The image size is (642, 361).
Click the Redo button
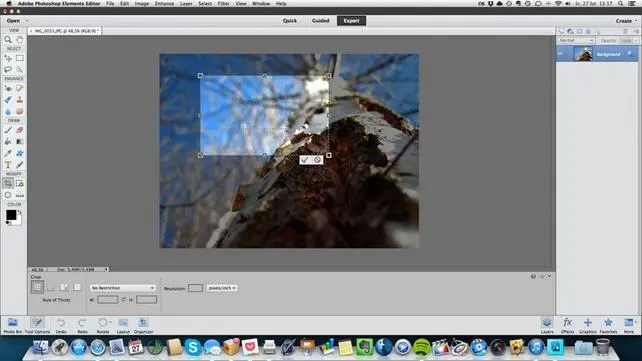(x=82, y=325)
